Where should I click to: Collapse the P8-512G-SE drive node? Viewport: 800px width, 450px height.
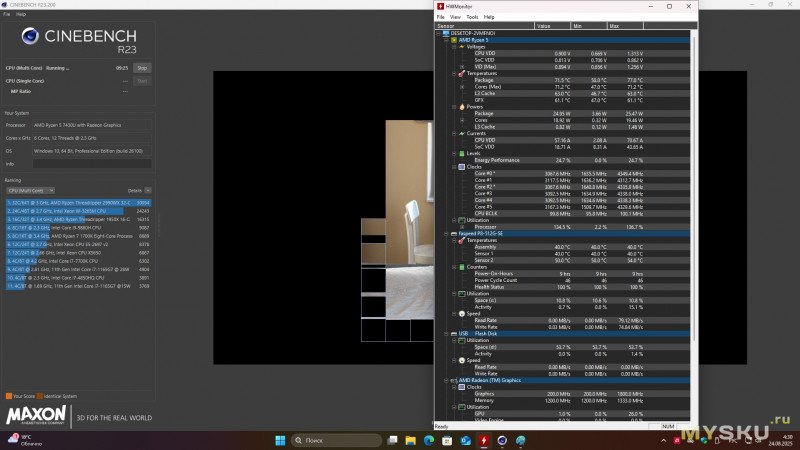446,234
